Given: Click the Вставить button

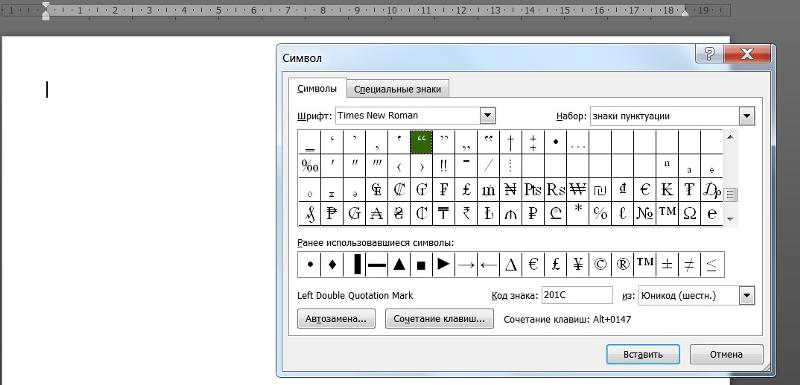Looking at the screenshot, I should pyautogui.click(x=643, y=354).
